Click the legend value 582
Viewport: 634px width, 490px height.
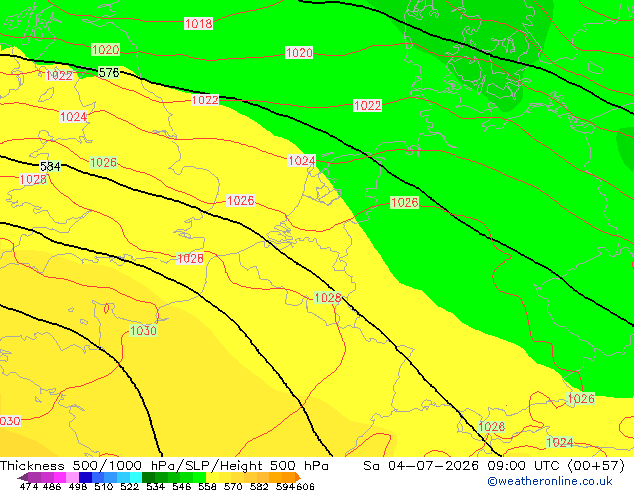click(x=259, y=486)
